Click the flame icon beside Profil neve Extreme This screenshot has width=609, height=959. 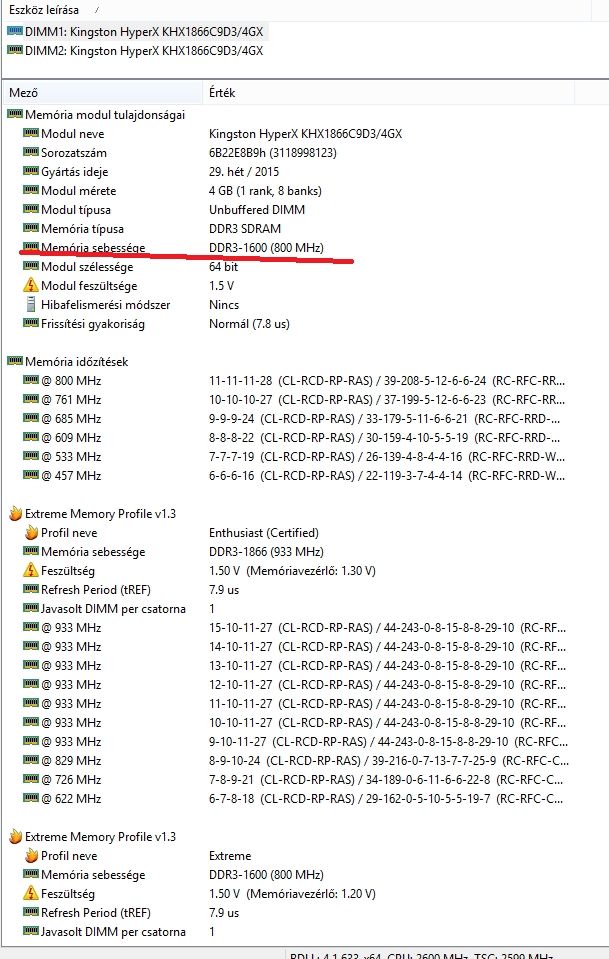(x=31, y=855)
